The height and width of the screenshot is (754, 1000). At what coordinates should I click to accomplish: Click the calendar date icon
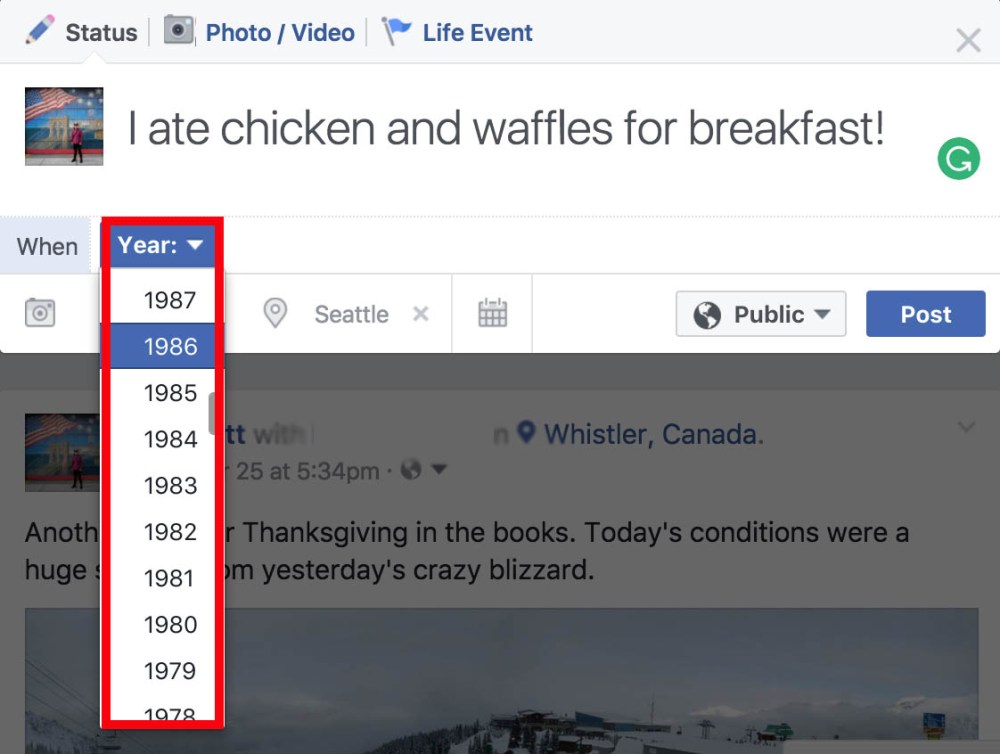[x=492, y=313]
